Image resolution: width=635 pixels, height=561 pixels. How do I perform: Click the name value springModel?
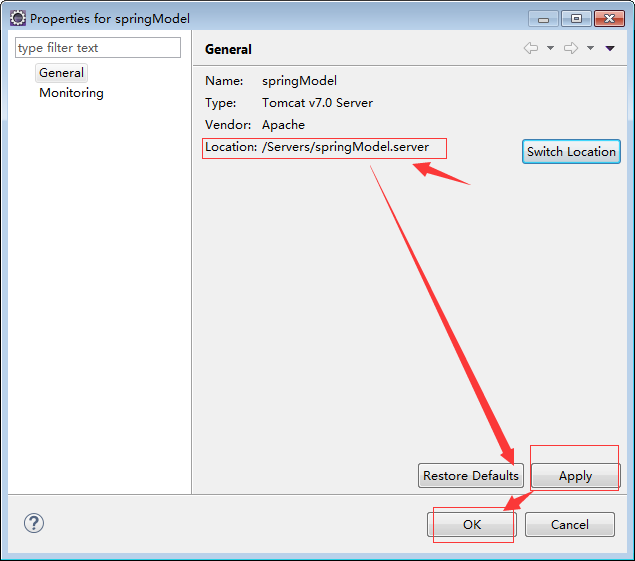299,81
